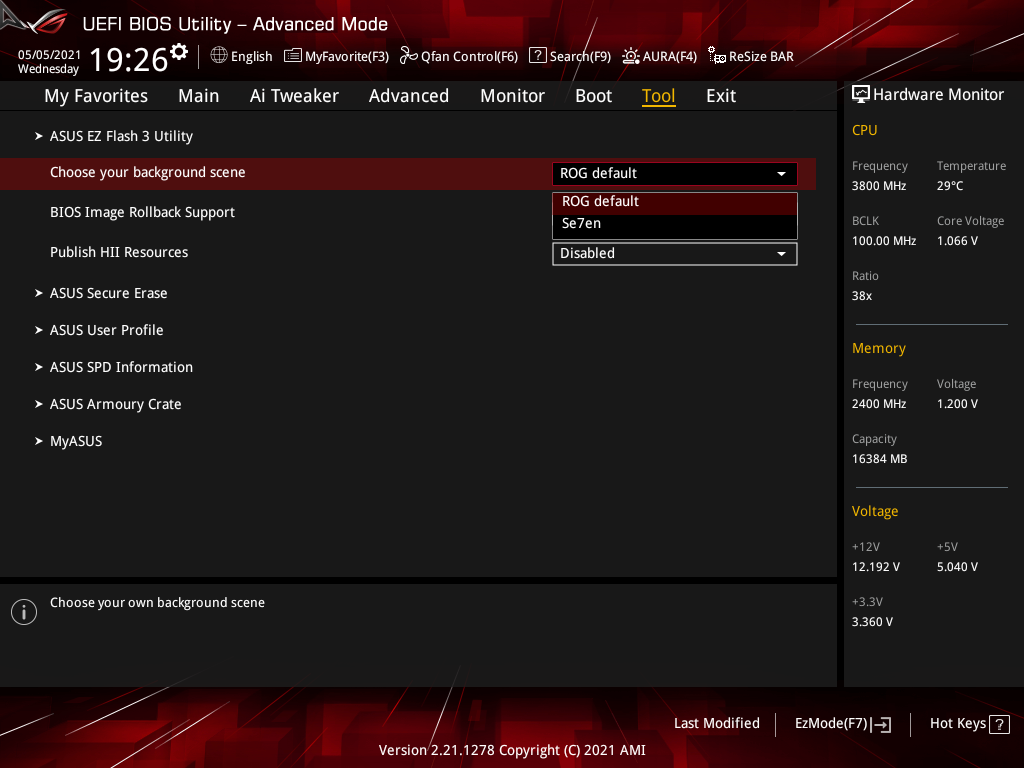Image resolution: width=1024 pixels, height=768 pixels.
Task: Click the ReSize BAR icon
Action: (x=717, y=56)
